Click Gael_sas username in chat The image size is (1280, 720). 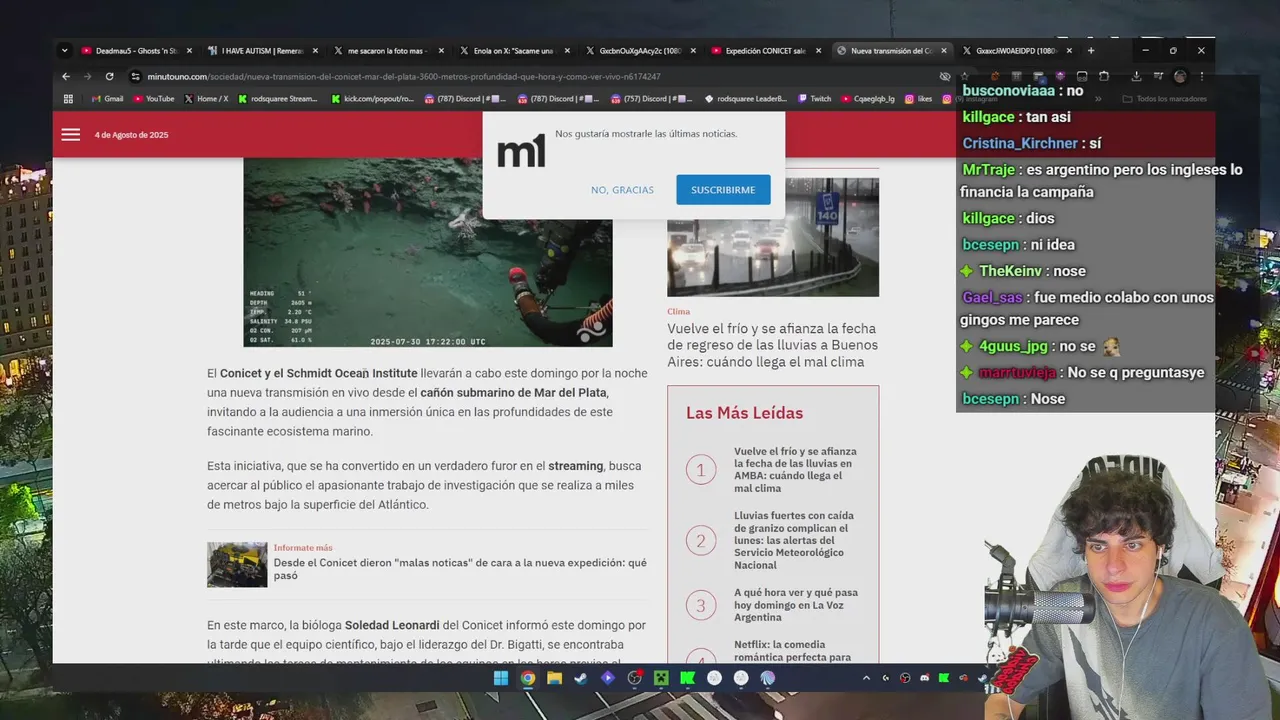(x=992, y=297)
